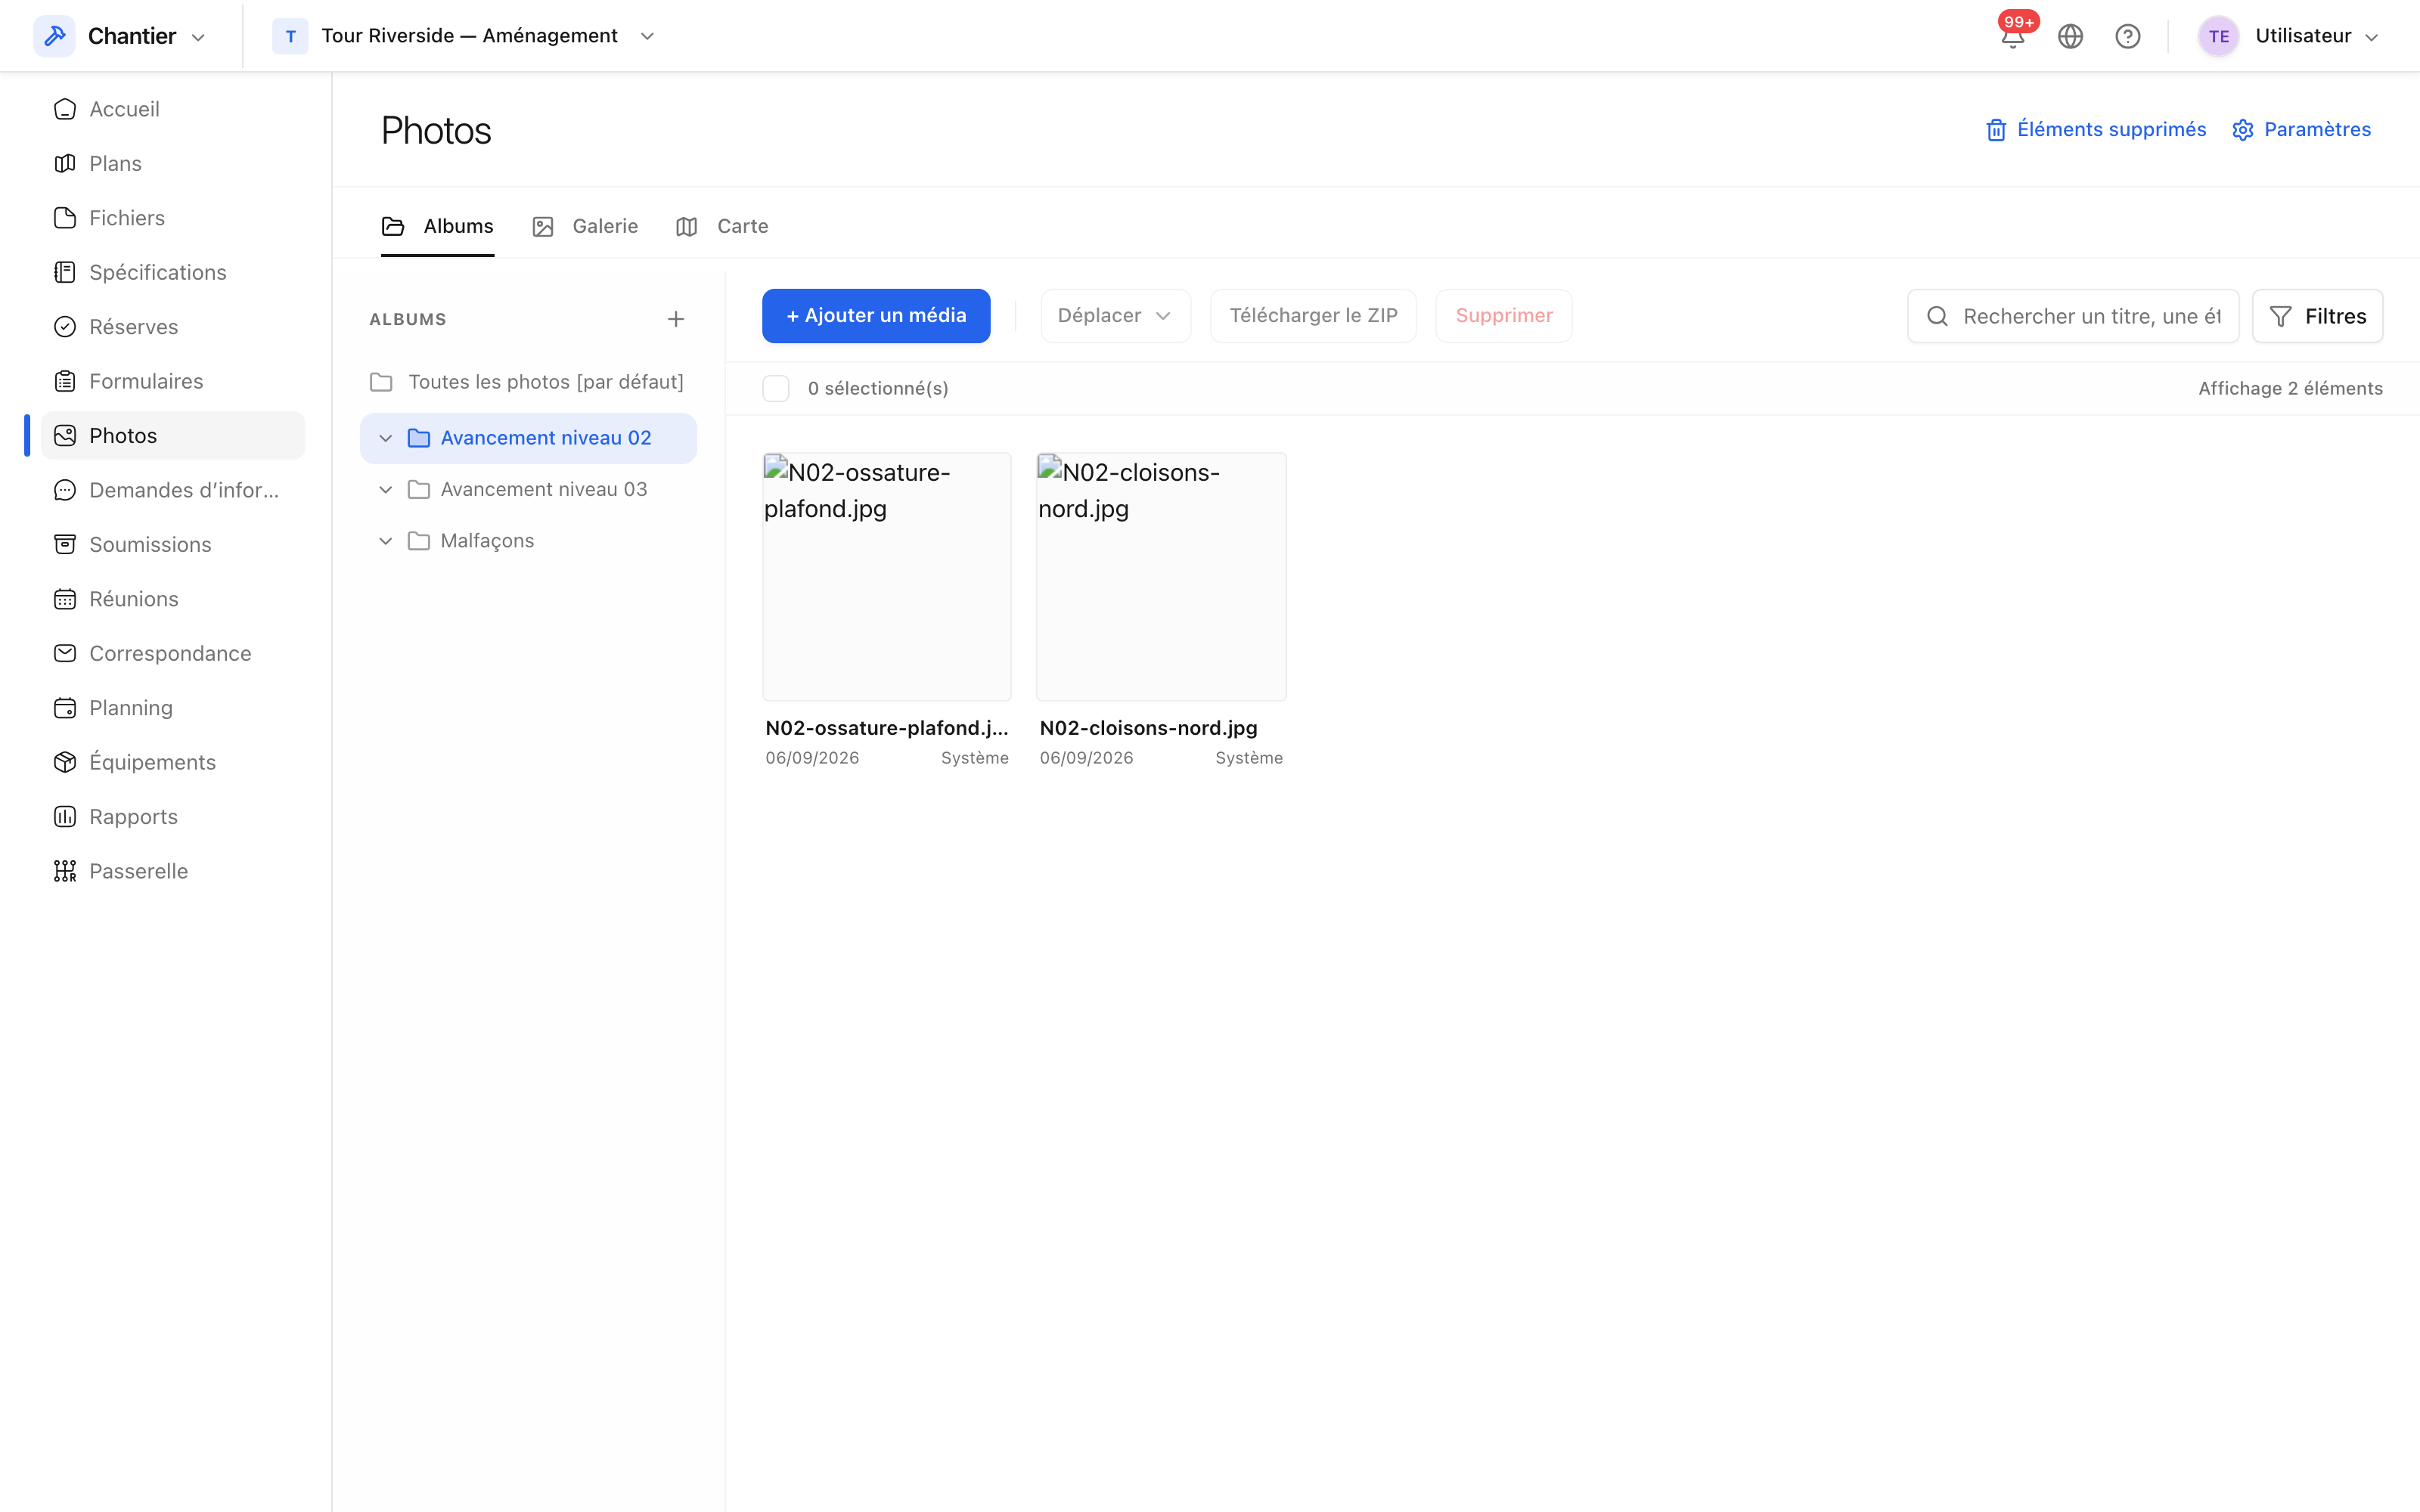Click the Réserves checkmark icon
This screenshot has height=1512, width=2420.
(65, 327)
